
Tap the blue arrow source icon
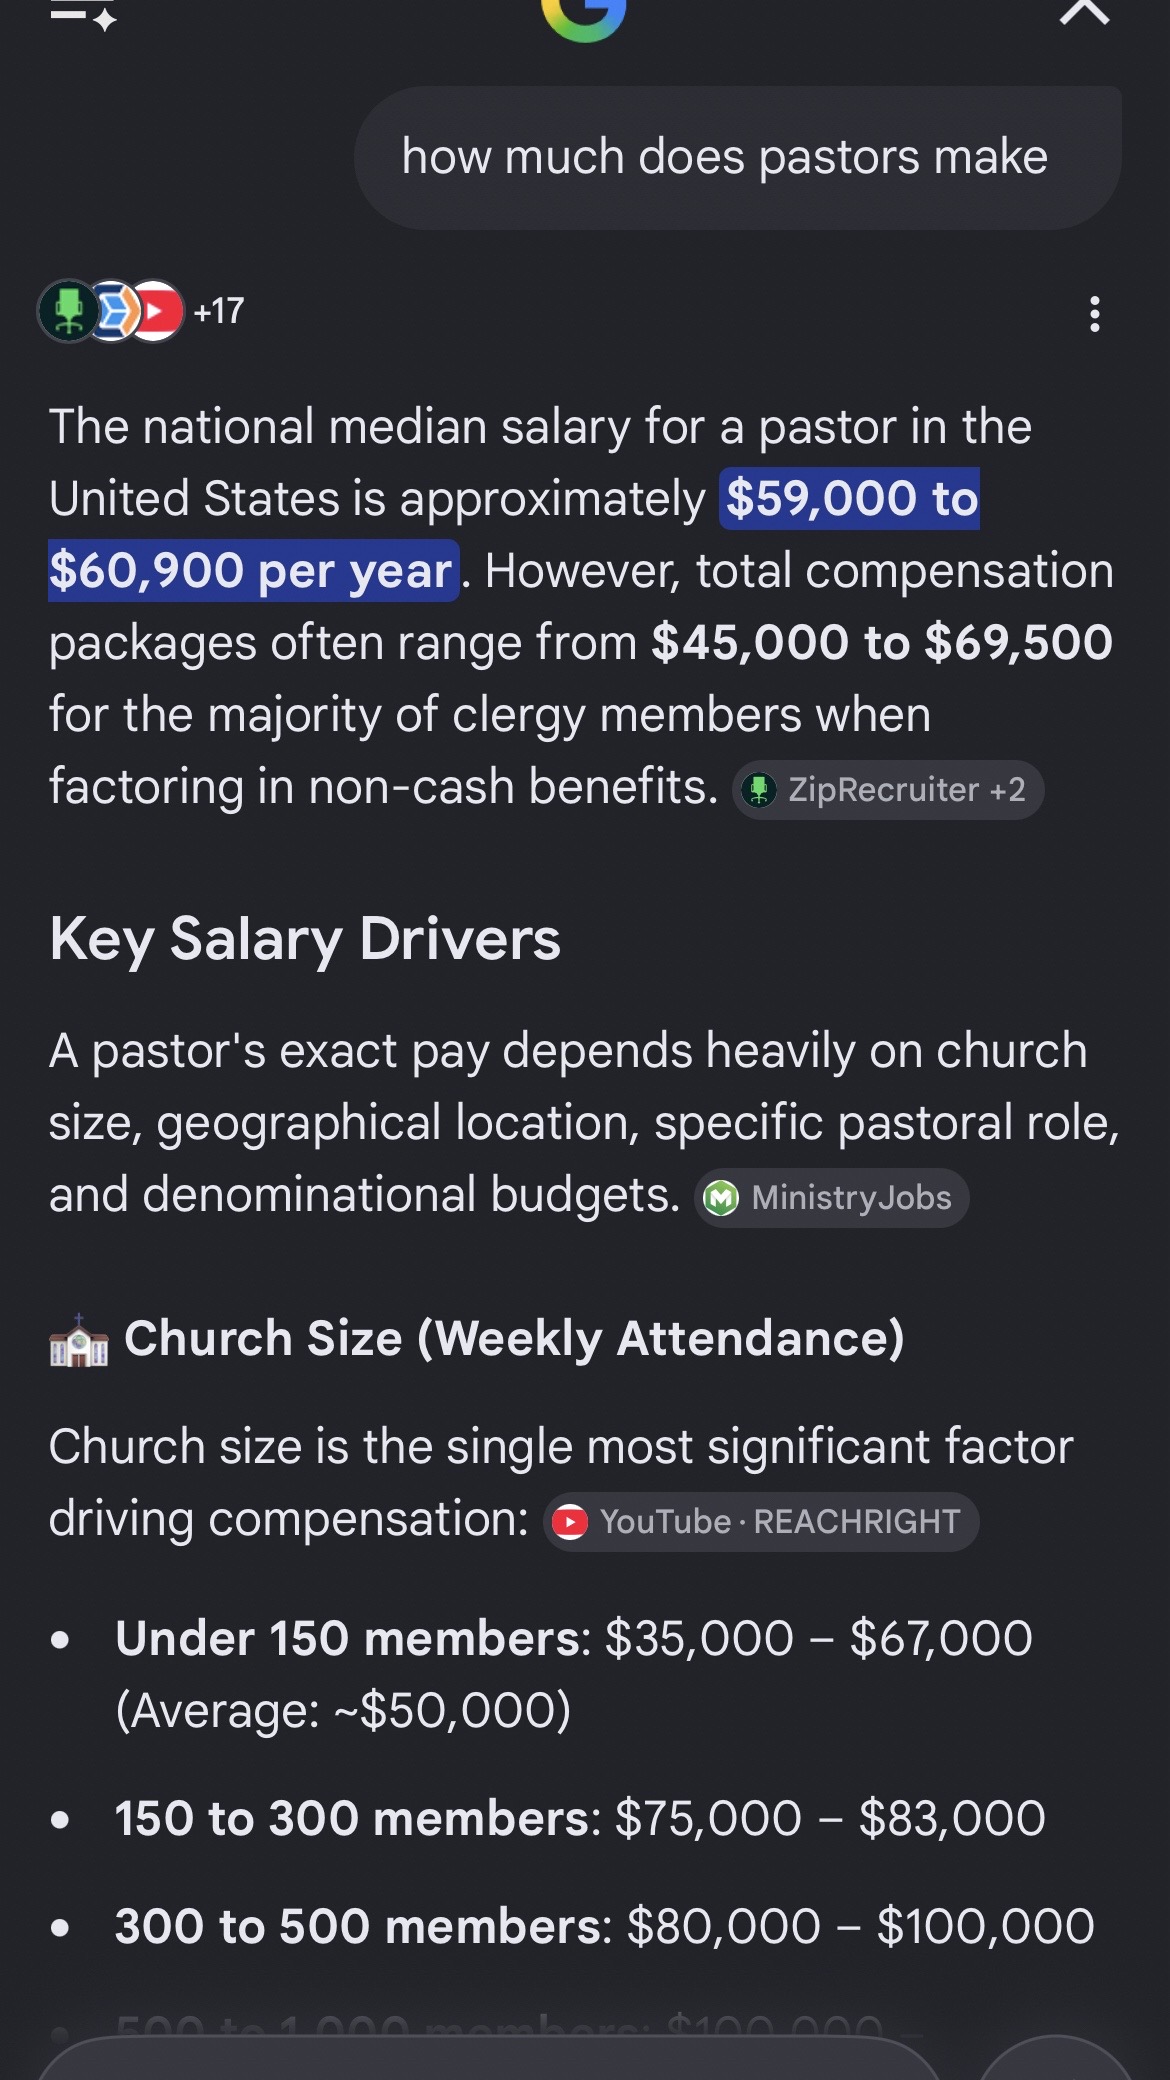click(x=113, y=311)
